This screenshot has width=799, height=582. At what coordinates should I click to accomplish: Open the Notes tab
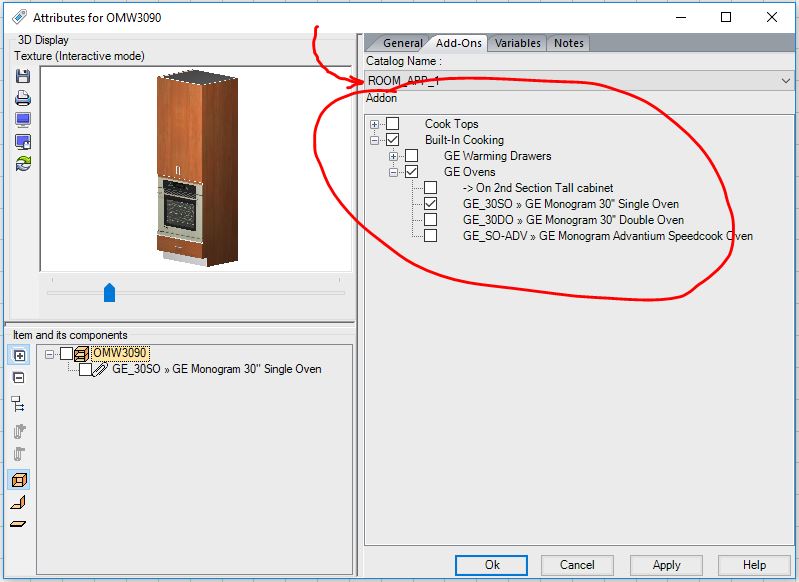[x=569, y=43]
